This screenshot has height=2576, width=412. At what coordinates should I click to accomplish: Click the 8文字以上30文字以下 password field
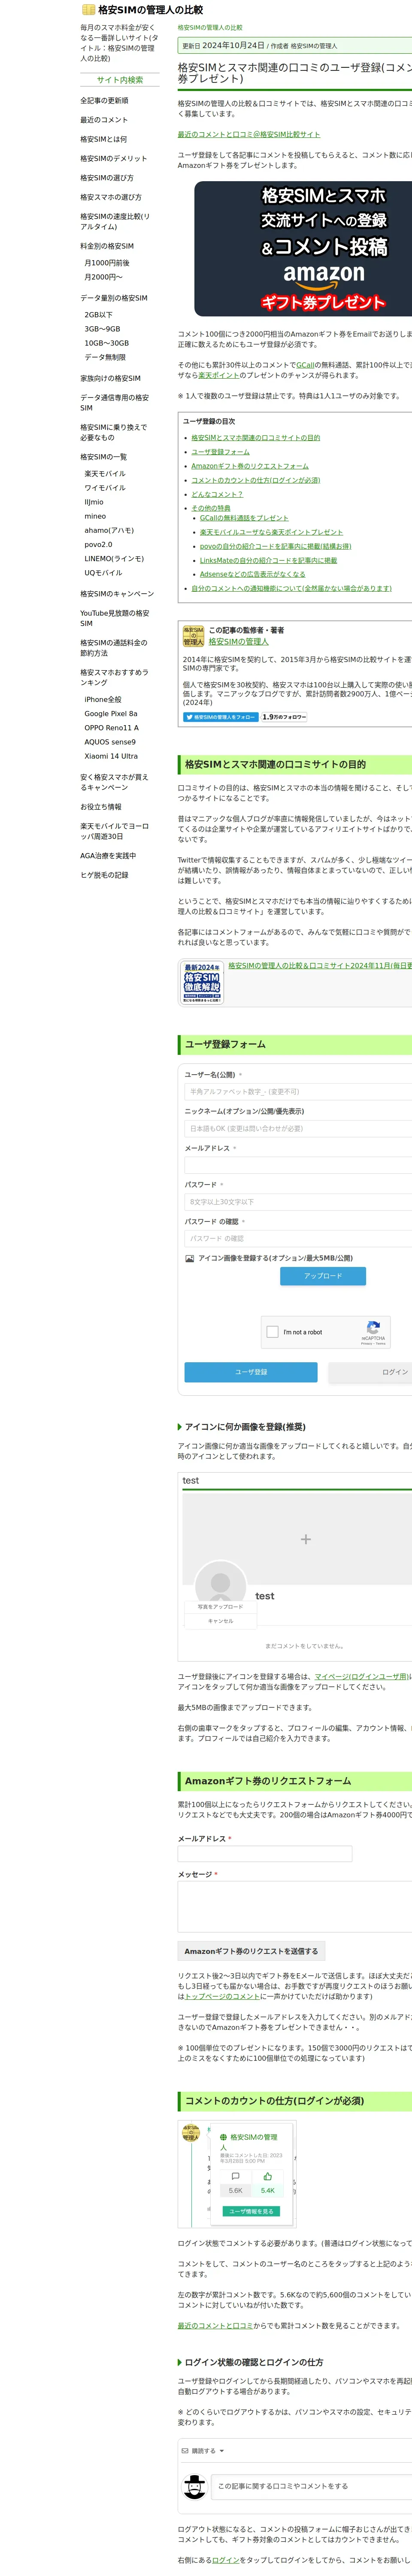(298, 1202)
